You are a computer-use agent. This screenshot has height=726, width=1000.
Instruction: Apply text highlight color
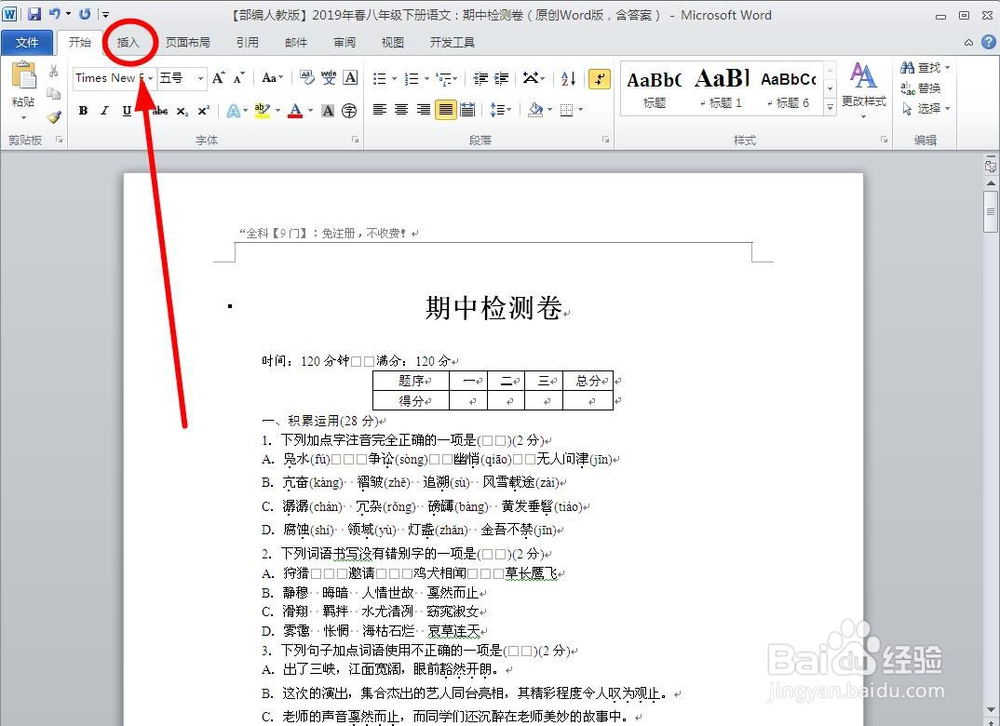261,110
